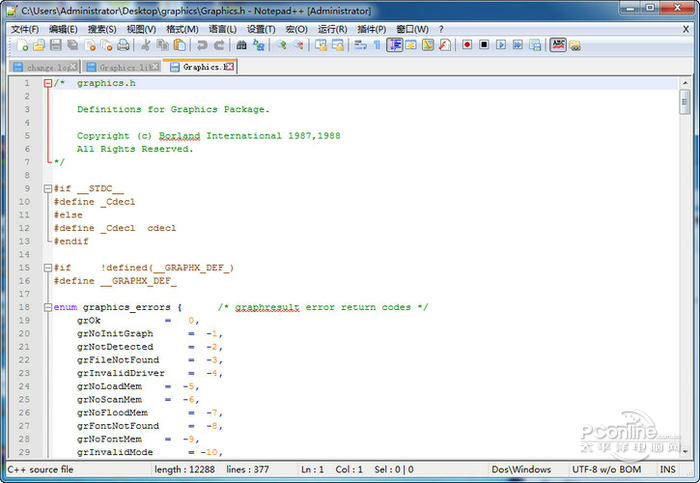
Task: Close the active Graphics.h tab
Action: click(x=230, y=67)
